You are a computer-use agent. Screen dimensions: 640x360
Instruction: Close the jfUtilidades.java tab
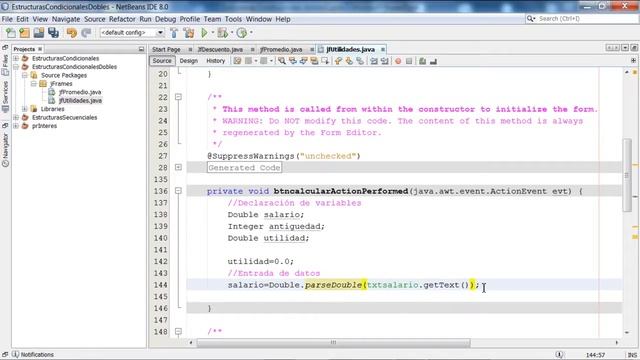pos(382,49)
